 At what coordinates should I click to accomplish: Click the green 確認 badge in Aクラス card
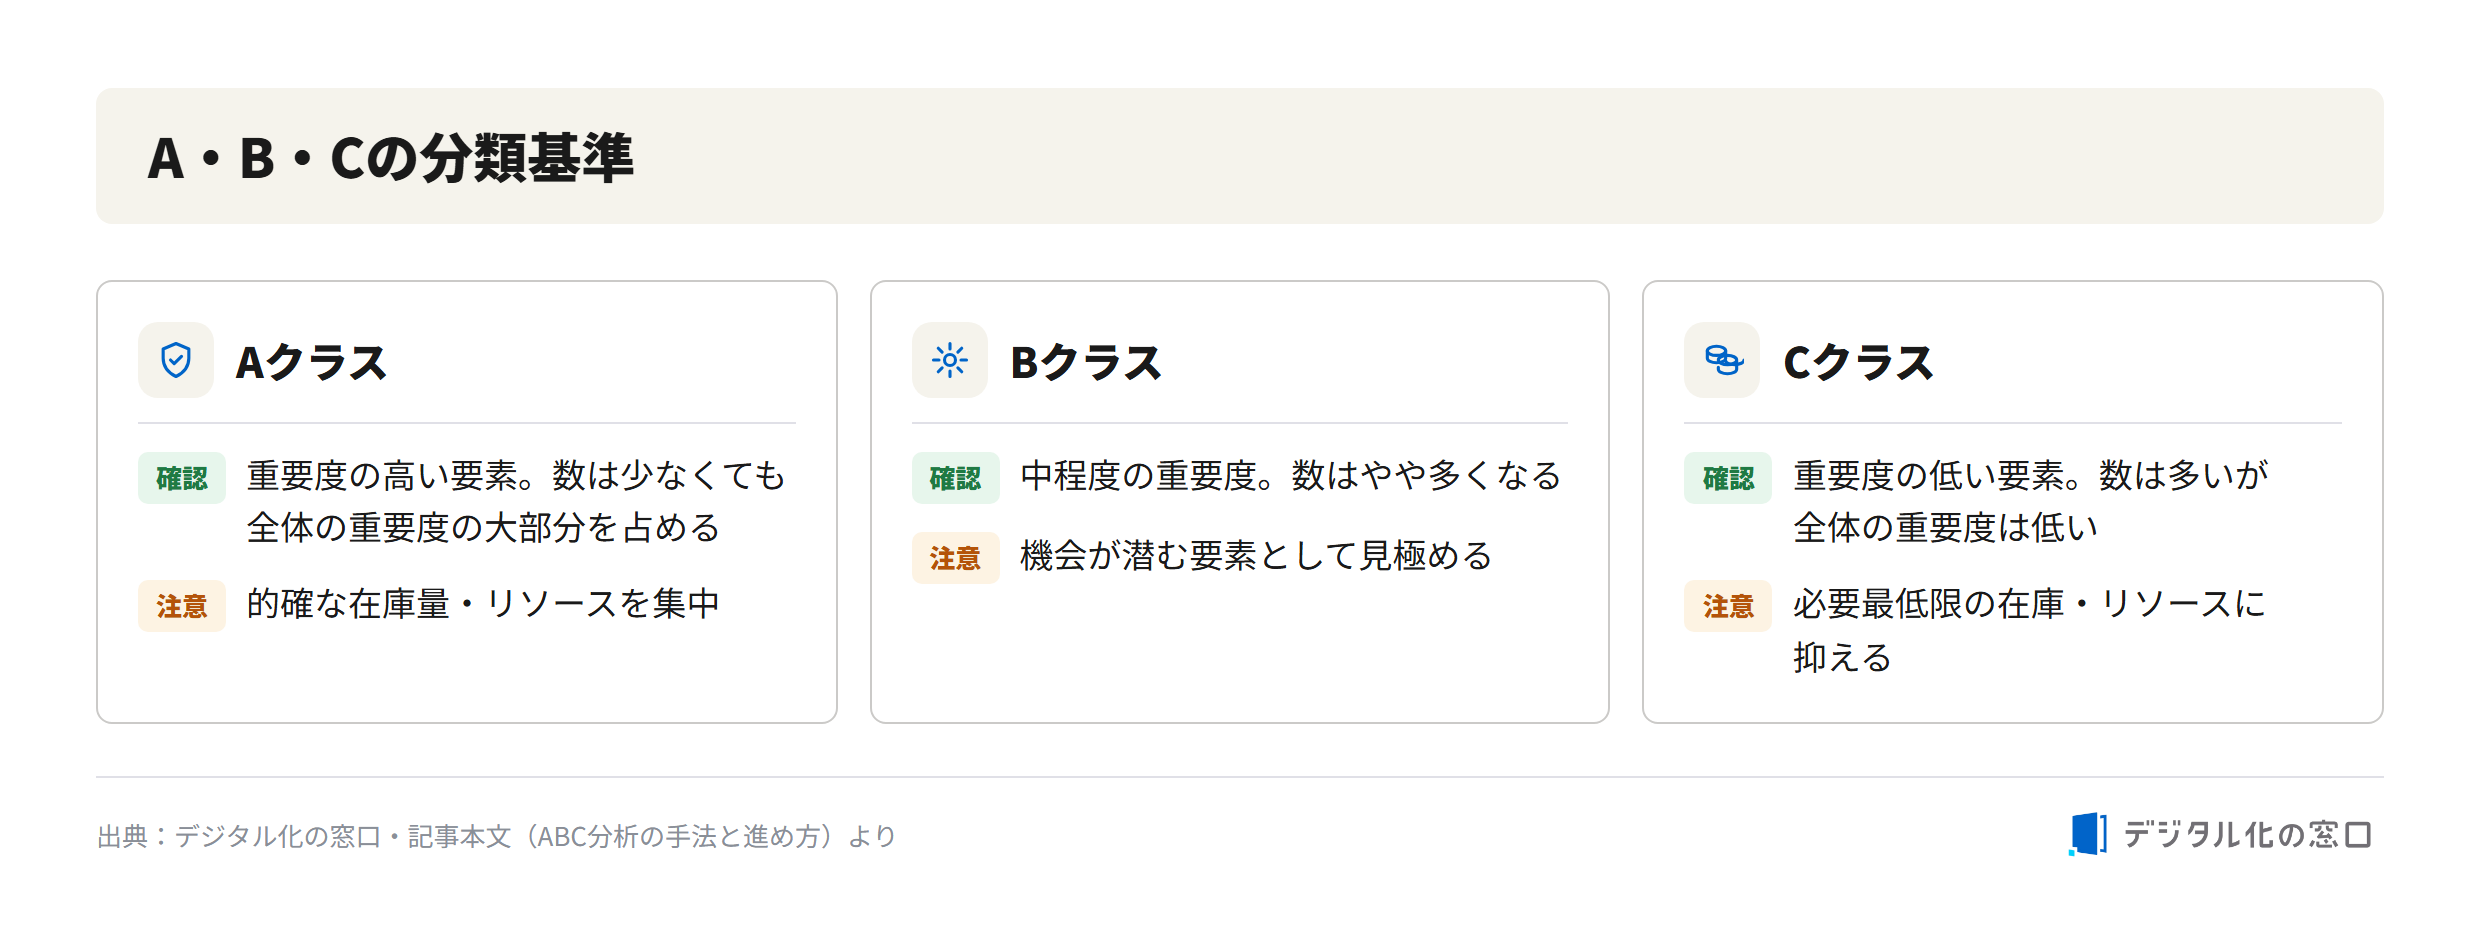click(182, 478)
